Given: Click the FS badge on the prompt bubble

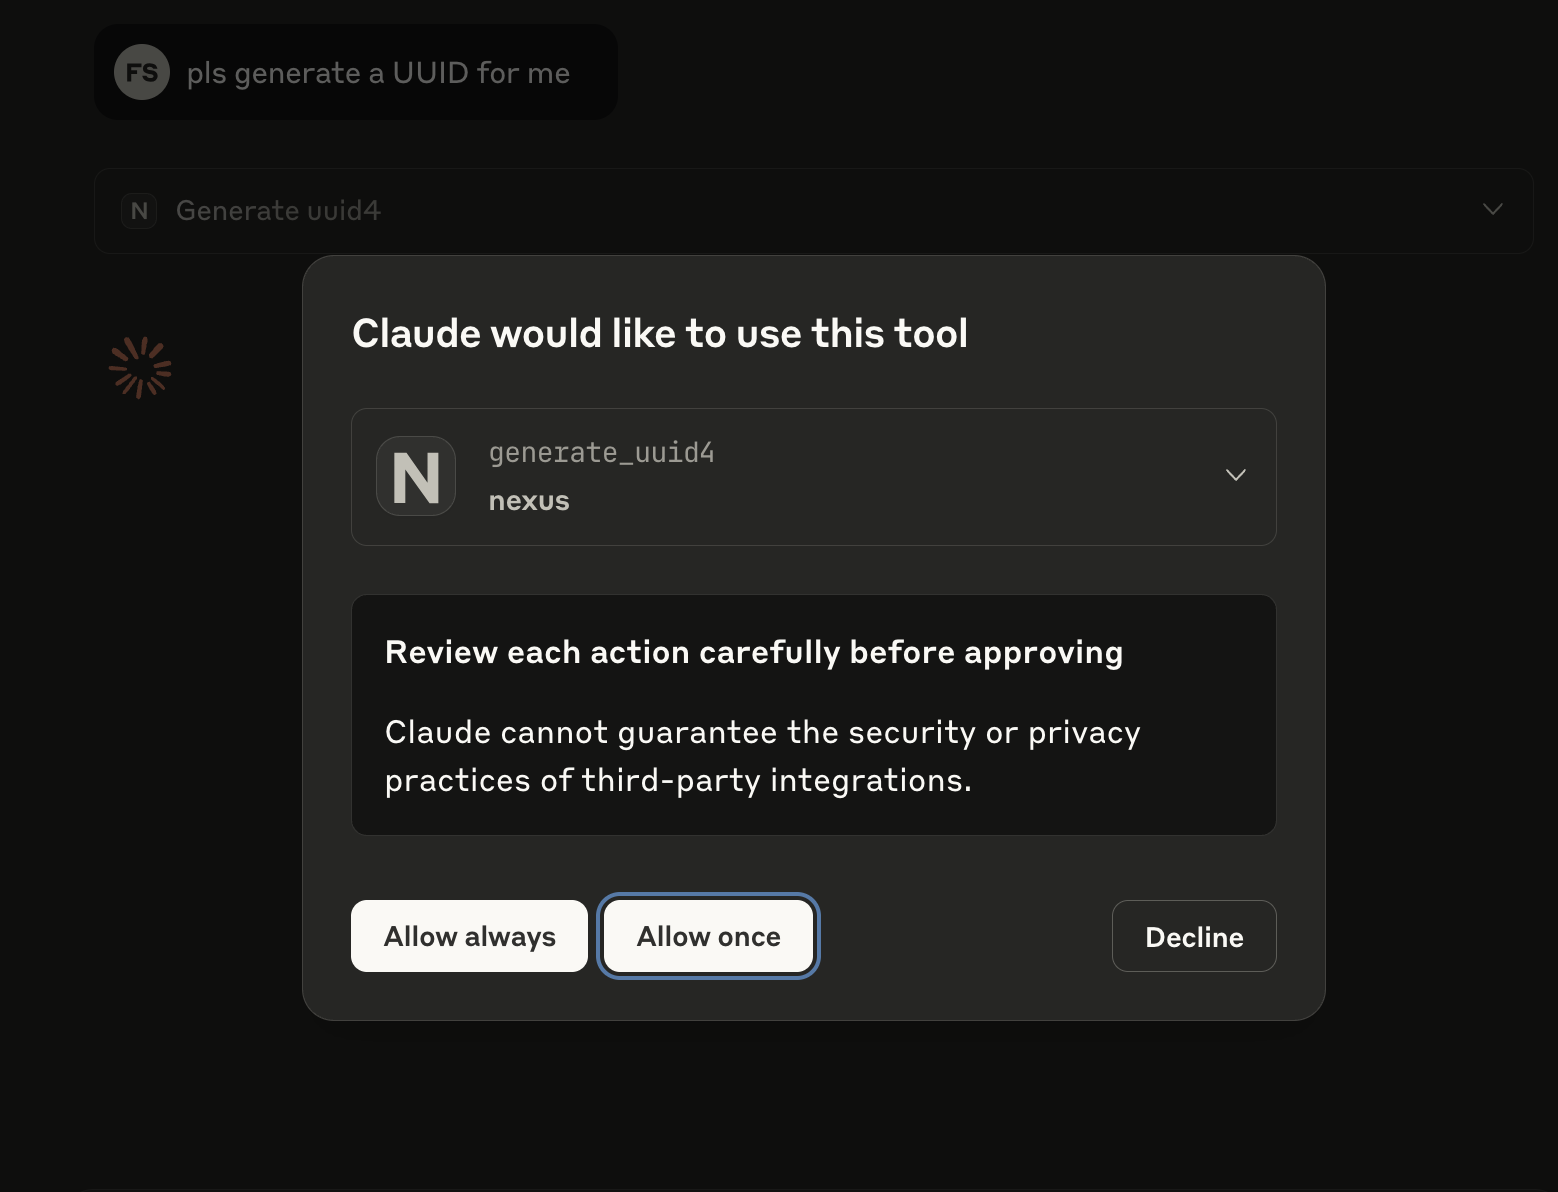Looking at the screenshot, I should coord(141,72).
